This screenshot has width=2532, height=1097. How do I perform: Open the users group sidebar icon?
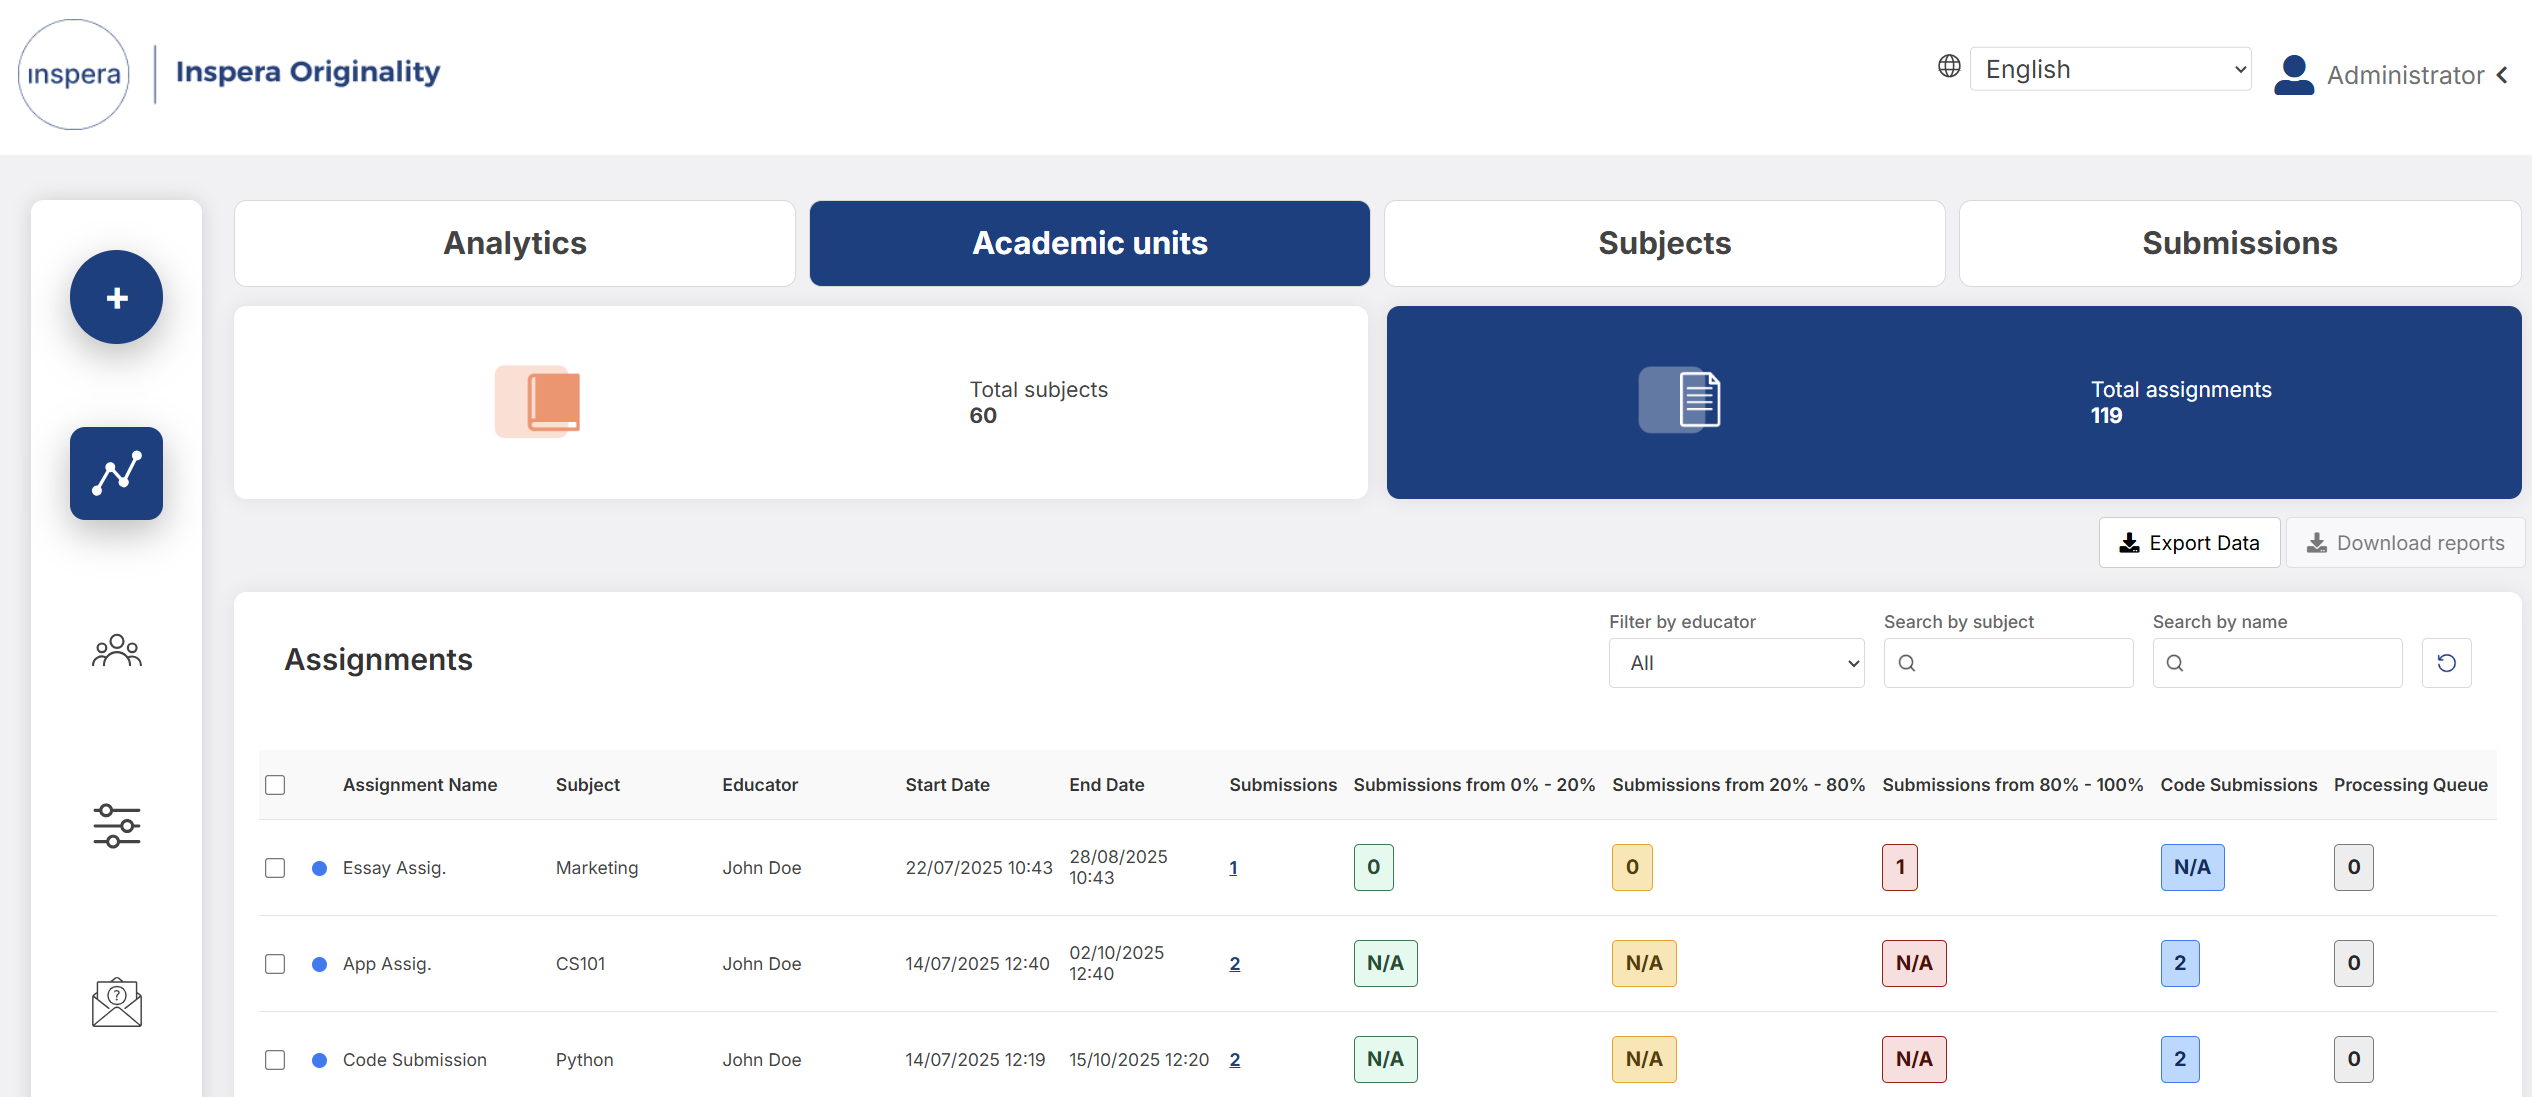[x=116, y=651]
